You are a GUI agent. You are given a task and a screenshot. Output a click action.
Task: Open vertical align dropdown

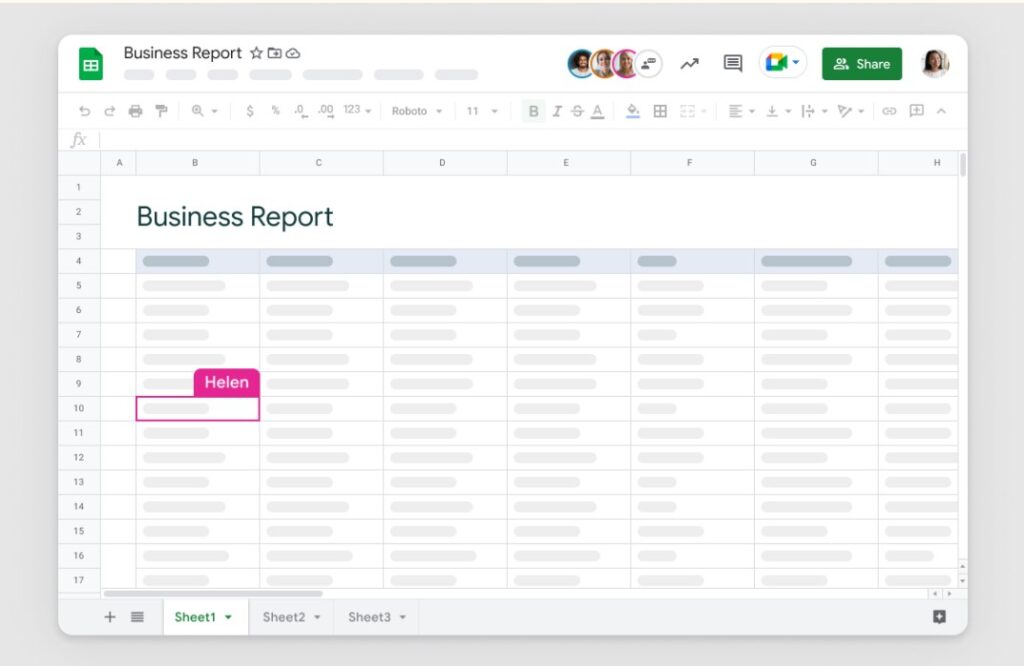click(x=778, y=111)
